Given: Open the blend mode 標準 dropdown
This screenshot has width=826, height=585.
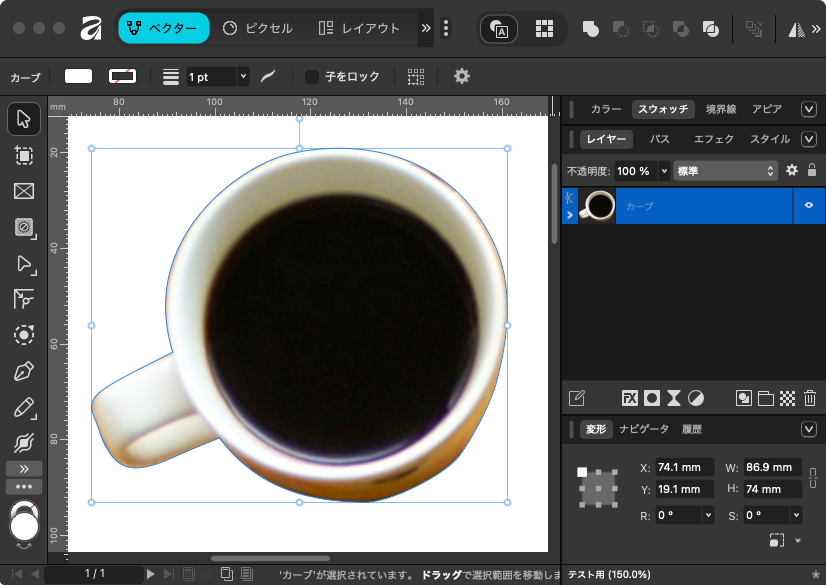Looking at the screenshot, I should click(726, 171).
